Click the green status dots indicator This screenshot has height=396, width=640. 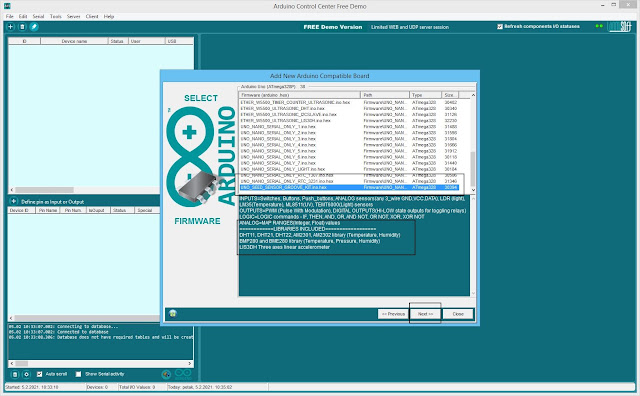[x=599, y=26]
